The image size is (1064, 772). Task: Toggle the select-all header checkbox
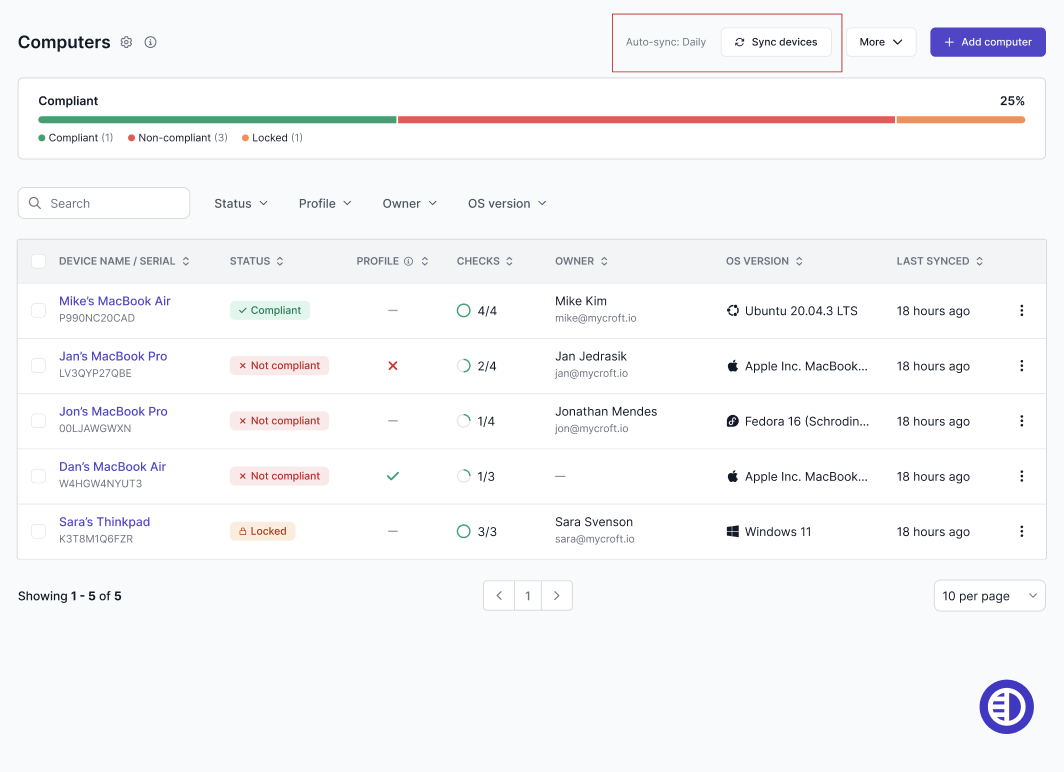click(x=39, y=261)
